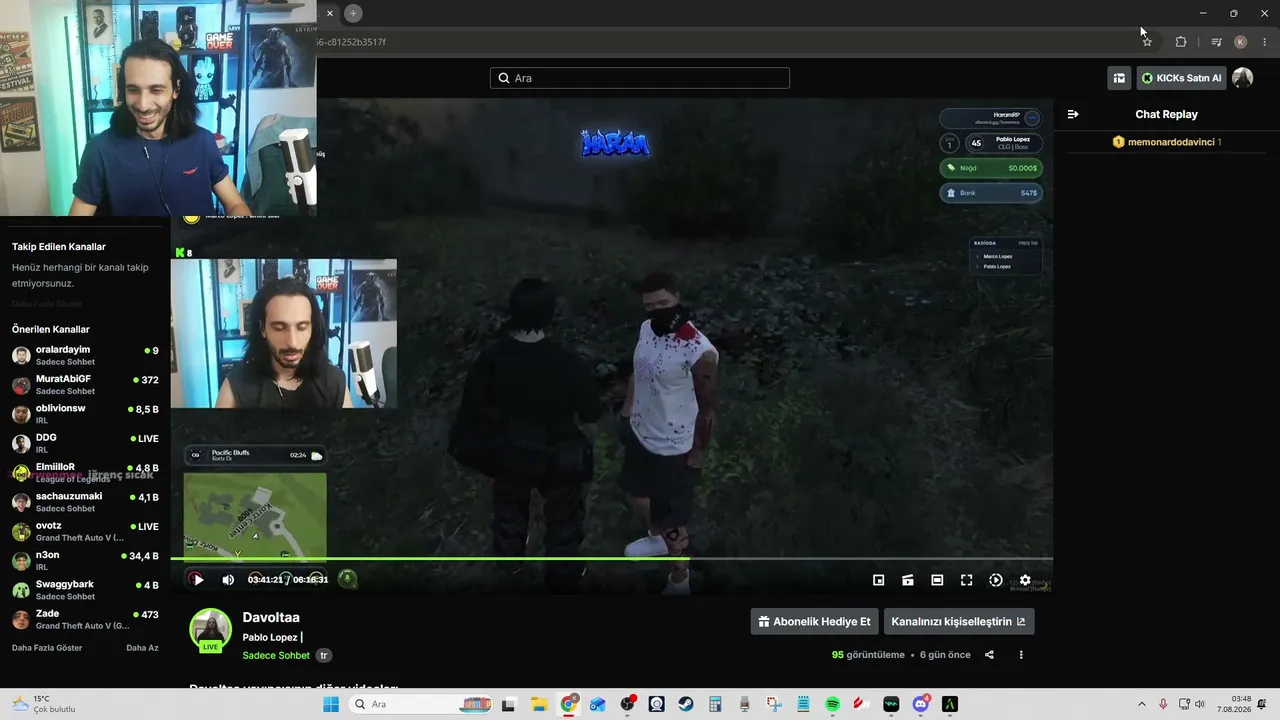Viewport: 1280px width, 720px height.
Task: Click the Davoltaa channel name
Action: pyautogui.click(x=271, y=617)
